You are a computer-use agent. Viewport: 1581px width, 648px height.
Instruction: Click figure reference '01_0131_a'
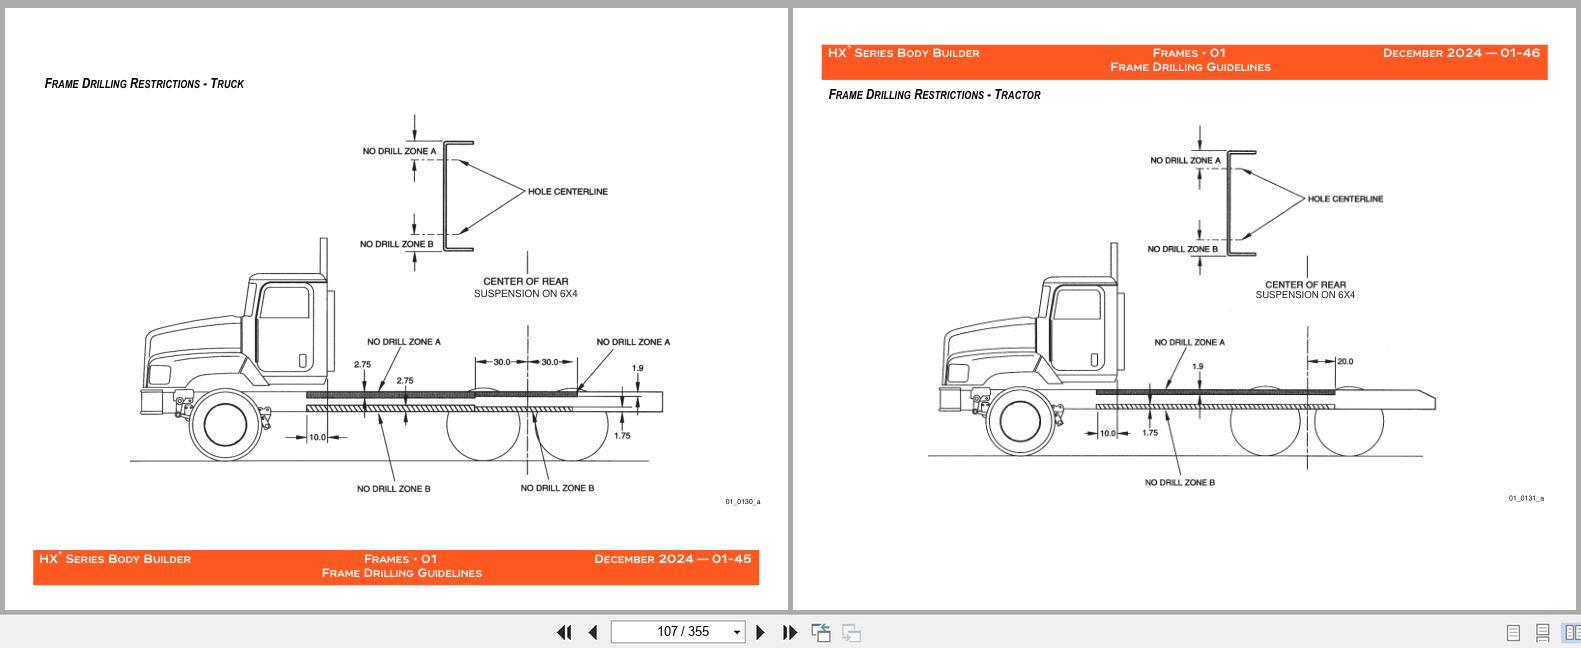tap(1526, 498)
